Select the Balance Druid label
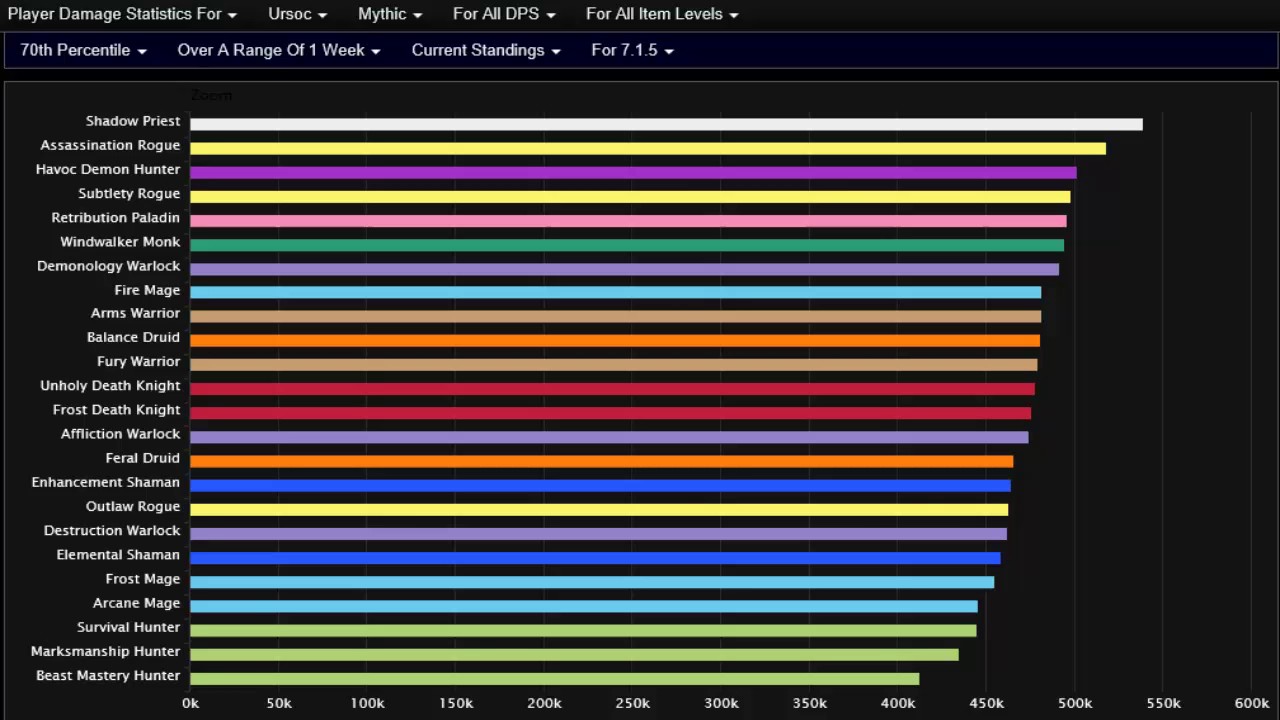Image resolution: width=1280 pixels, height=720 pixels. [133, 337]
